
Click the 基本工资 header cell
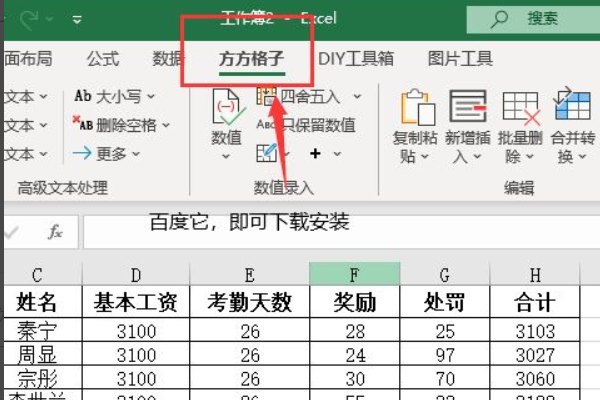coord(136,302)
